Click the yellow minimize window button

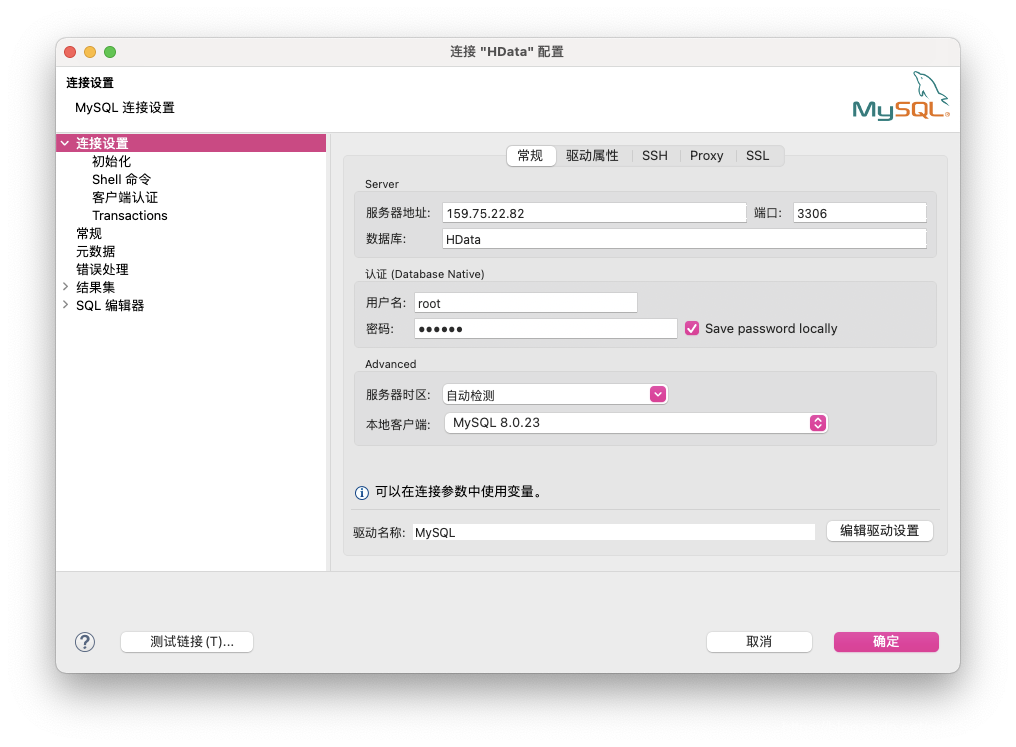click(x=90, y=52)
